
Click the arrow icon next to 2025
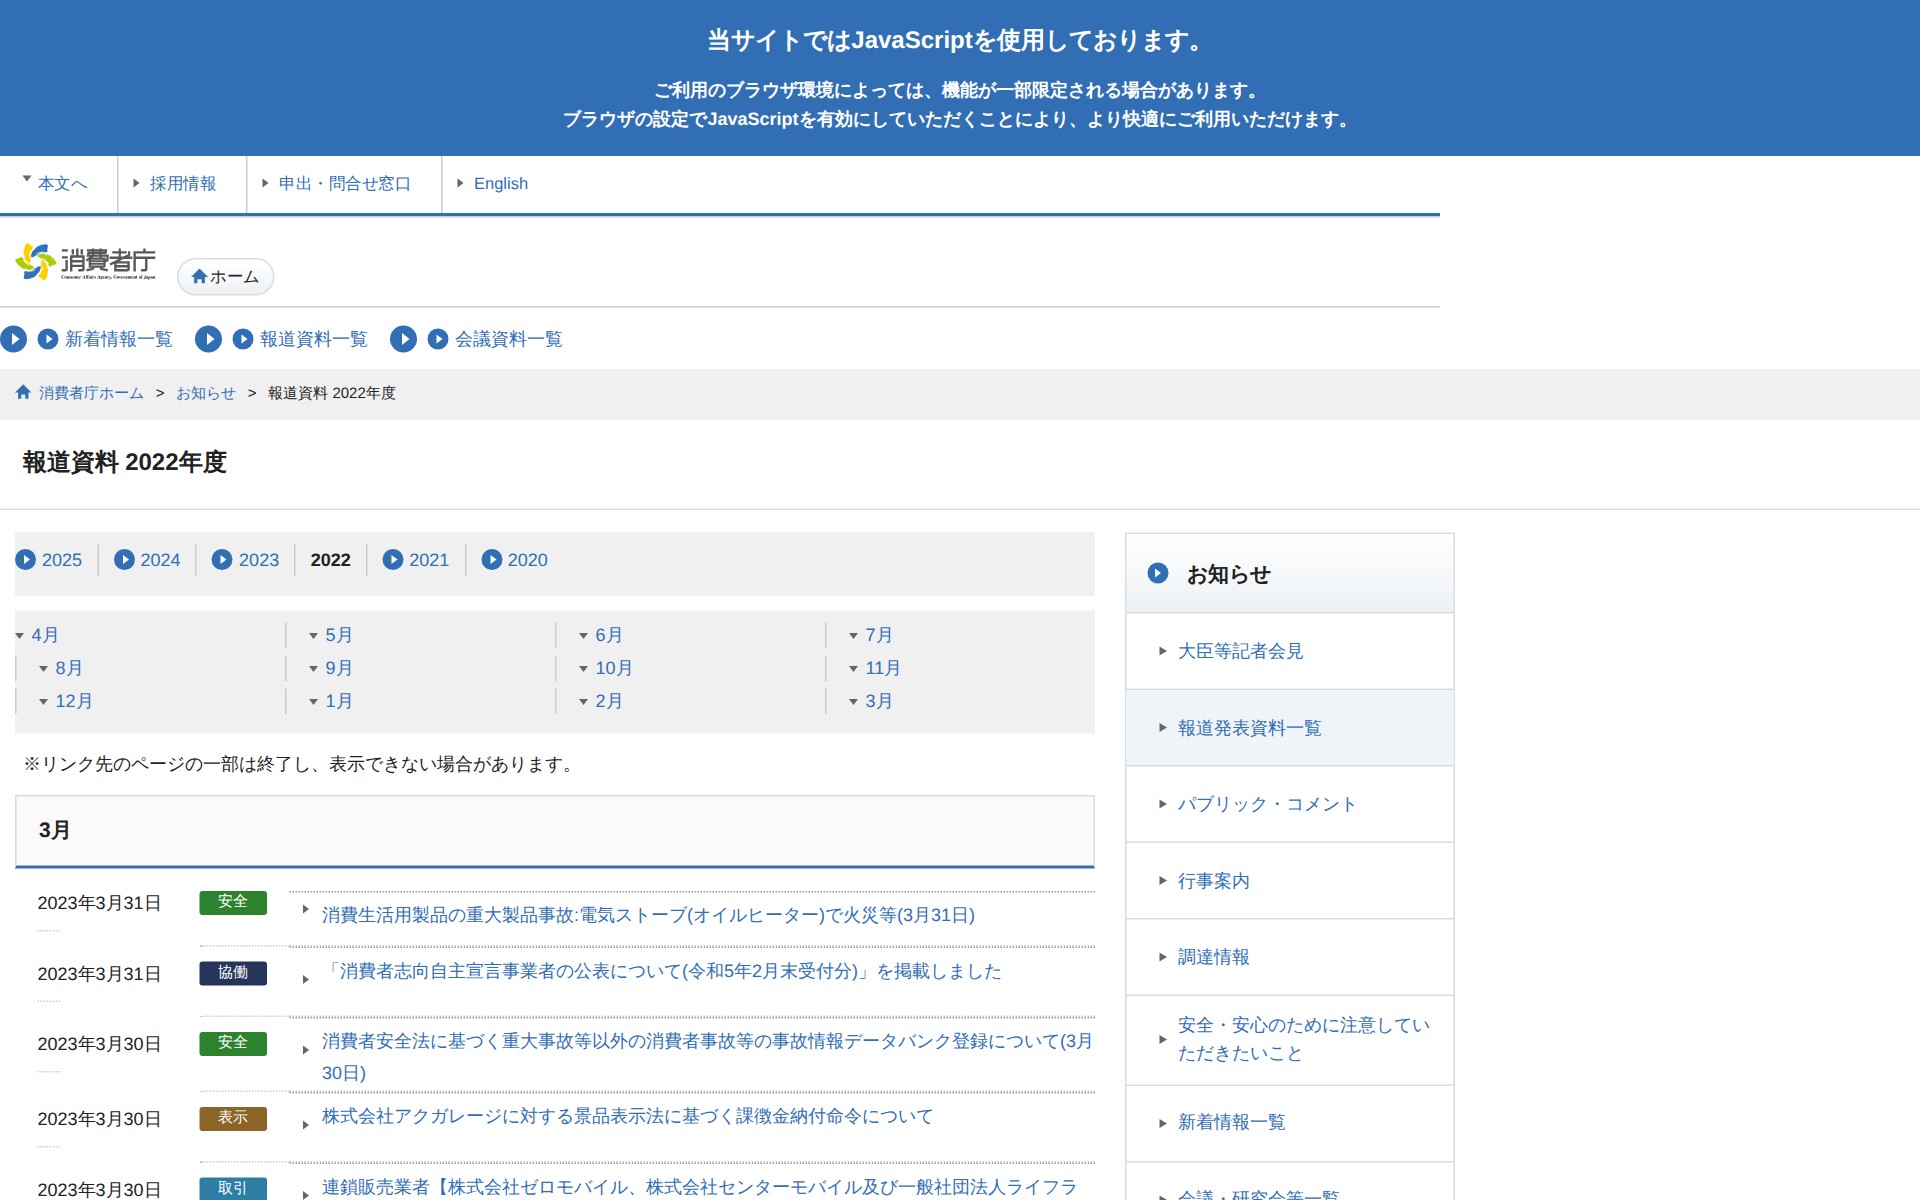(x=25, y=560)
